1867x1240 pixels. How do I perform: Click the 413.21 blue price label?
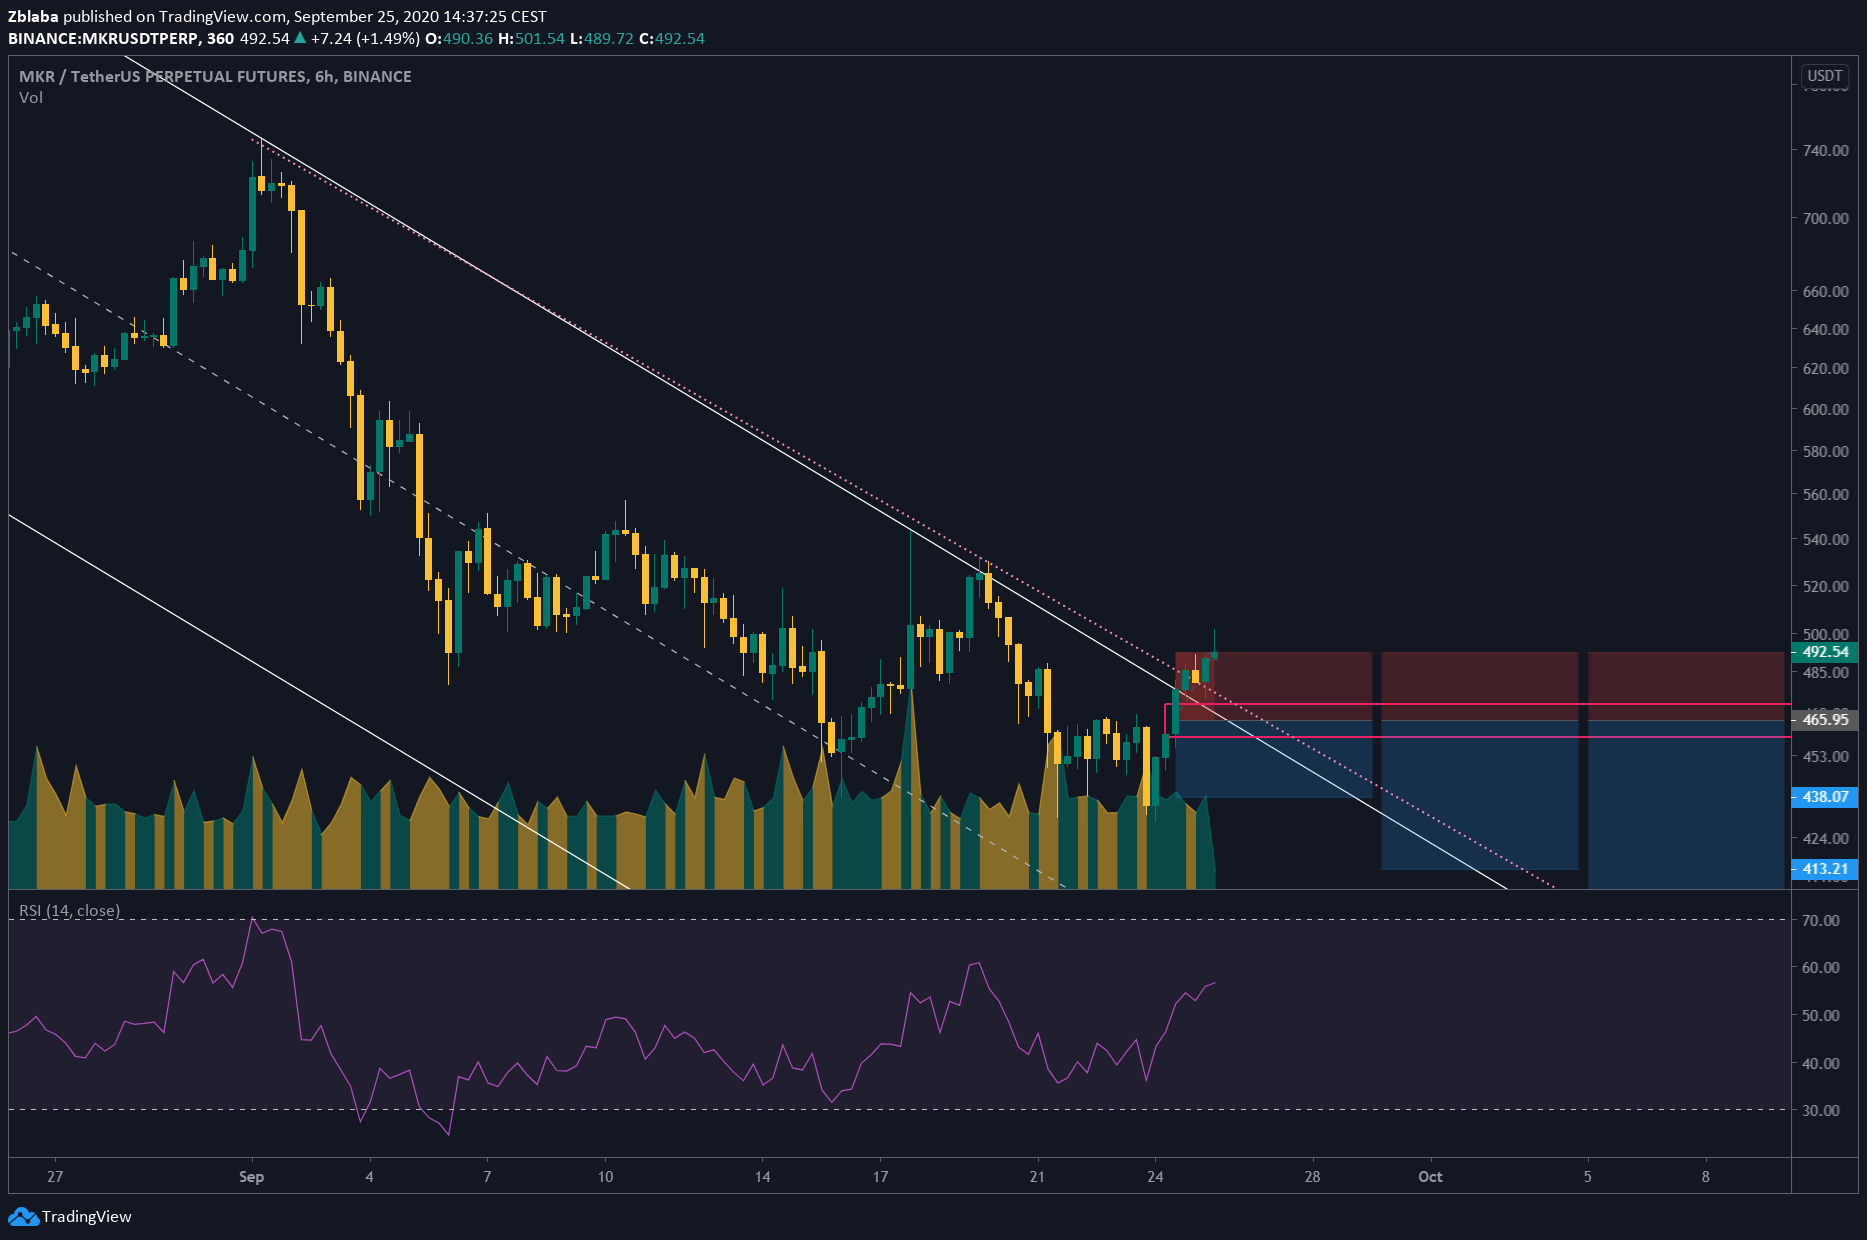(1825, 869)
